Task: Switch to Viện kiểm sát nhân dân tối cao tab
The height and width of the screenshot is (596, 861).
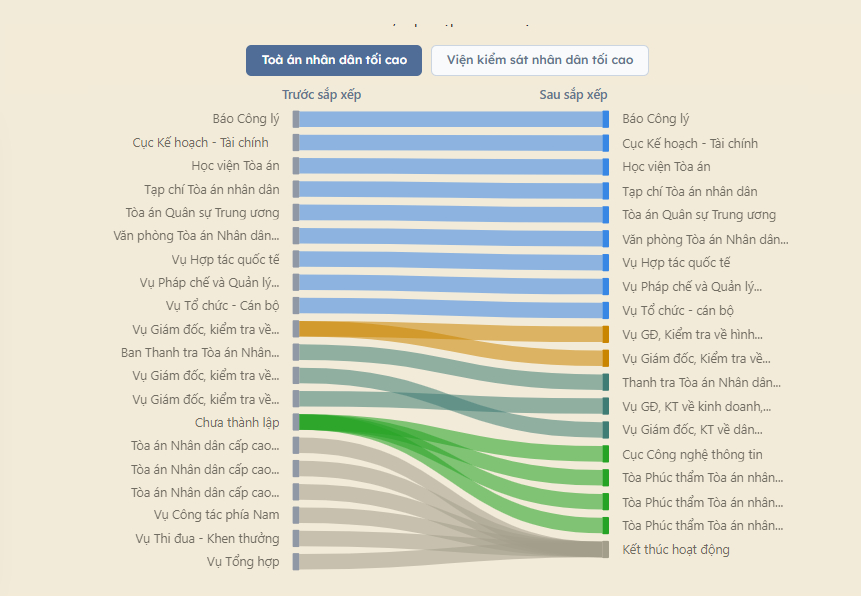Action: [x=540, y=60]
